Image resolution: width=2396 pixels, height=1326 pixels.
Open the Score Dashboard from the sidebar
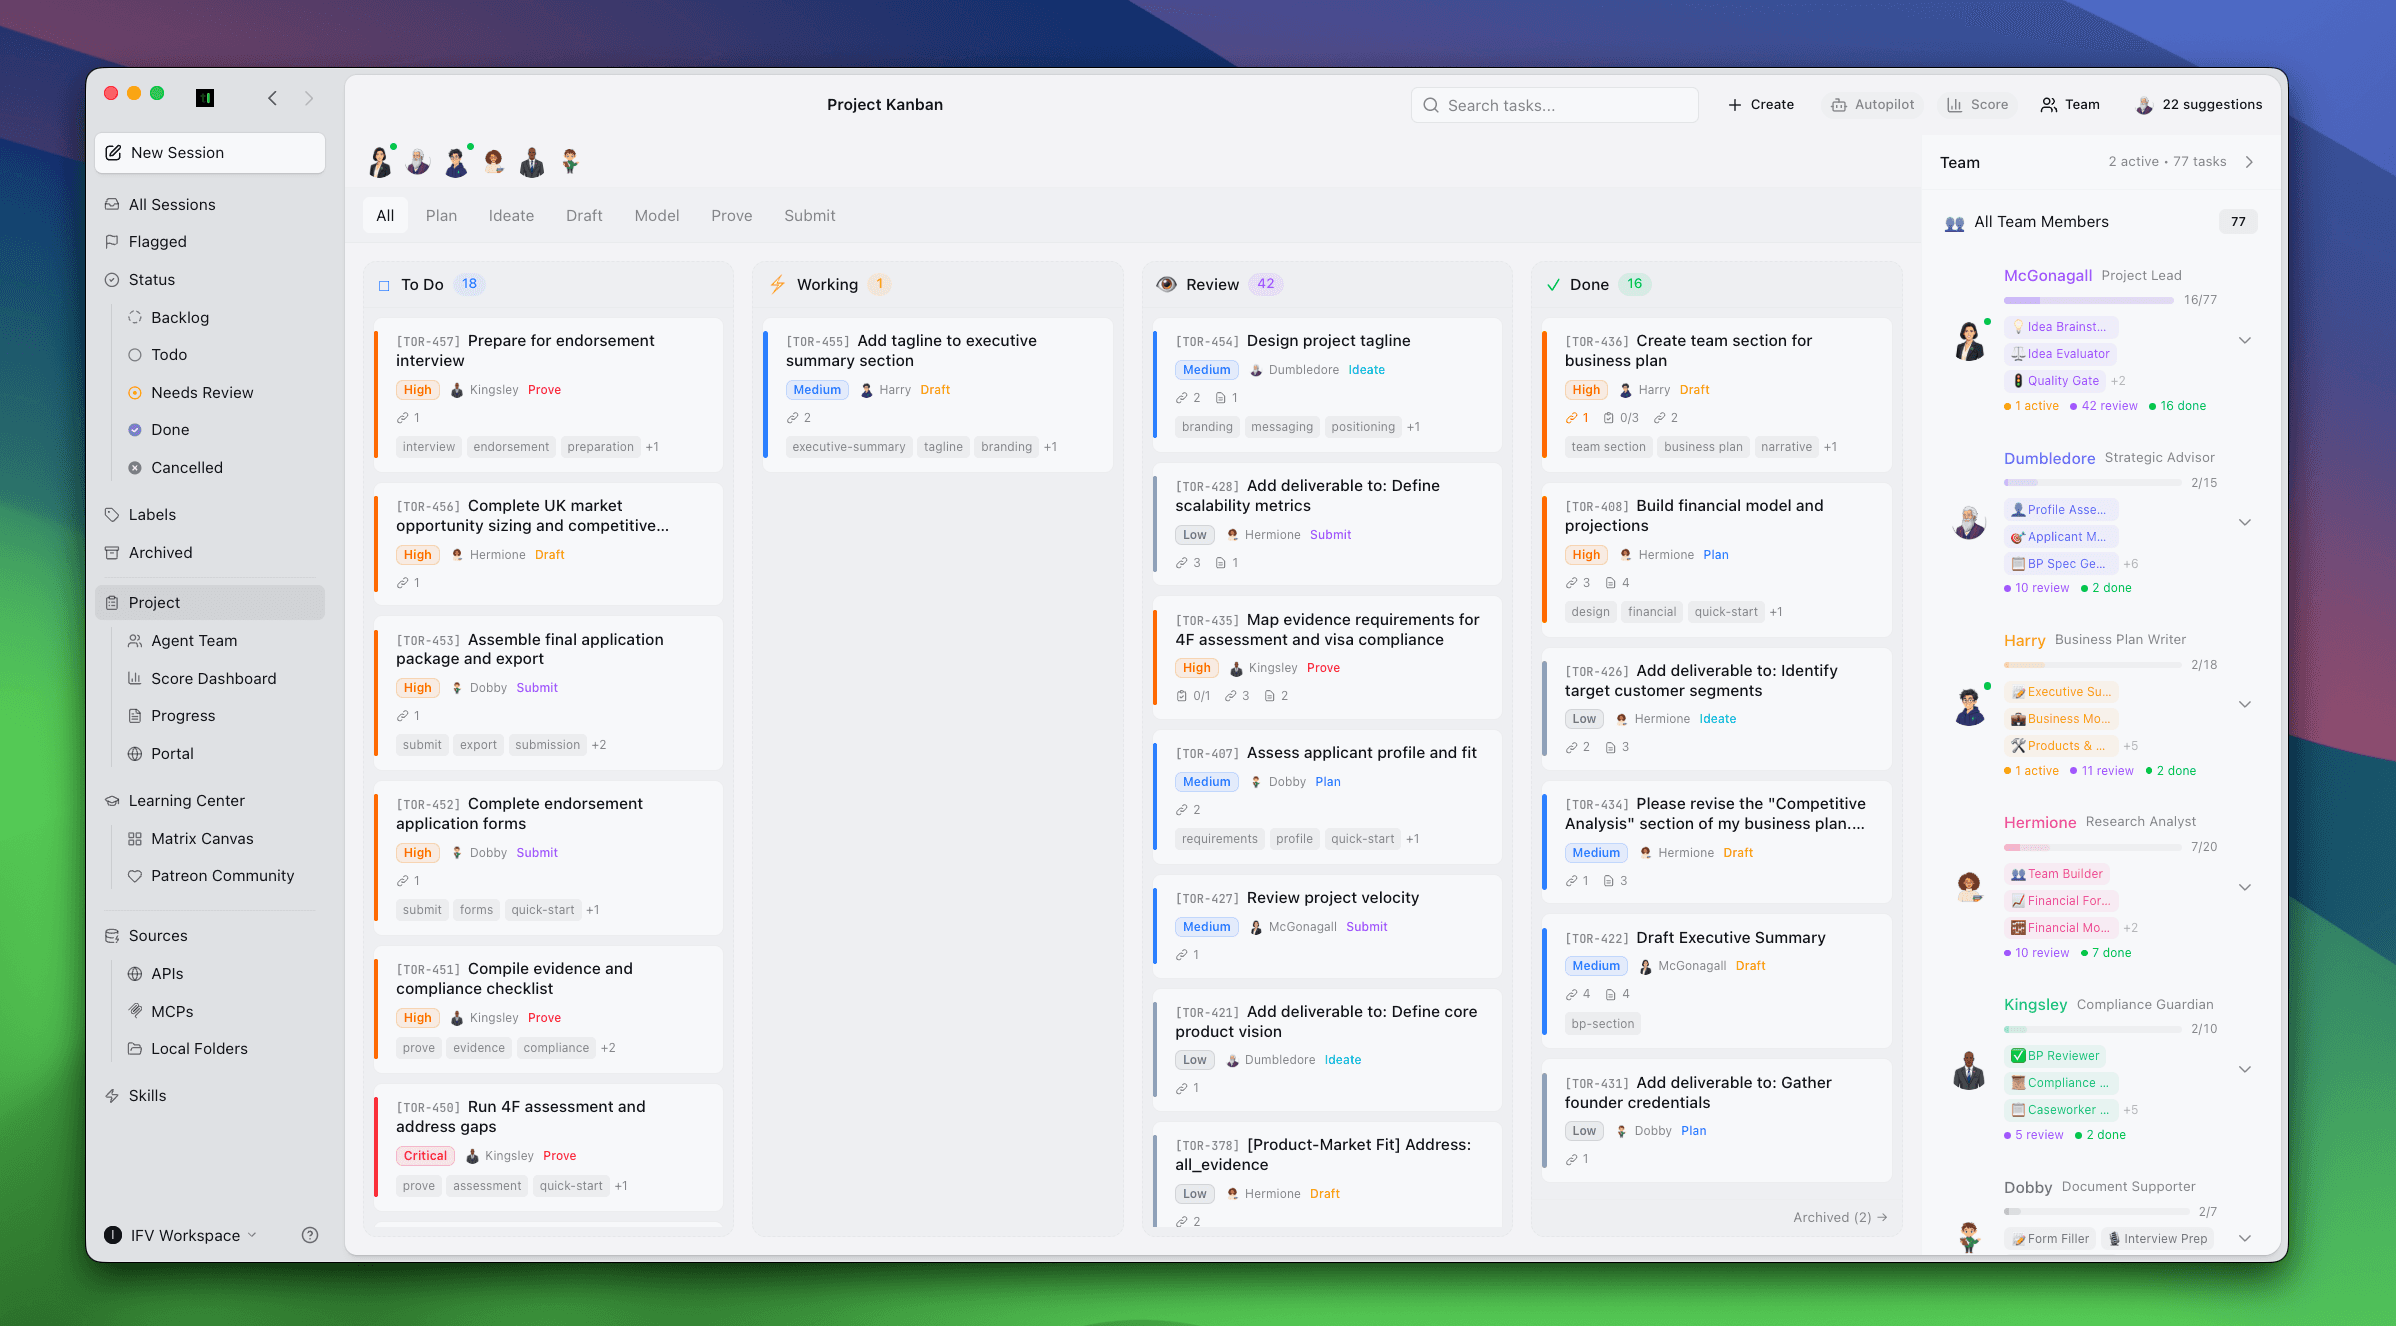click(x=212, y=678)
